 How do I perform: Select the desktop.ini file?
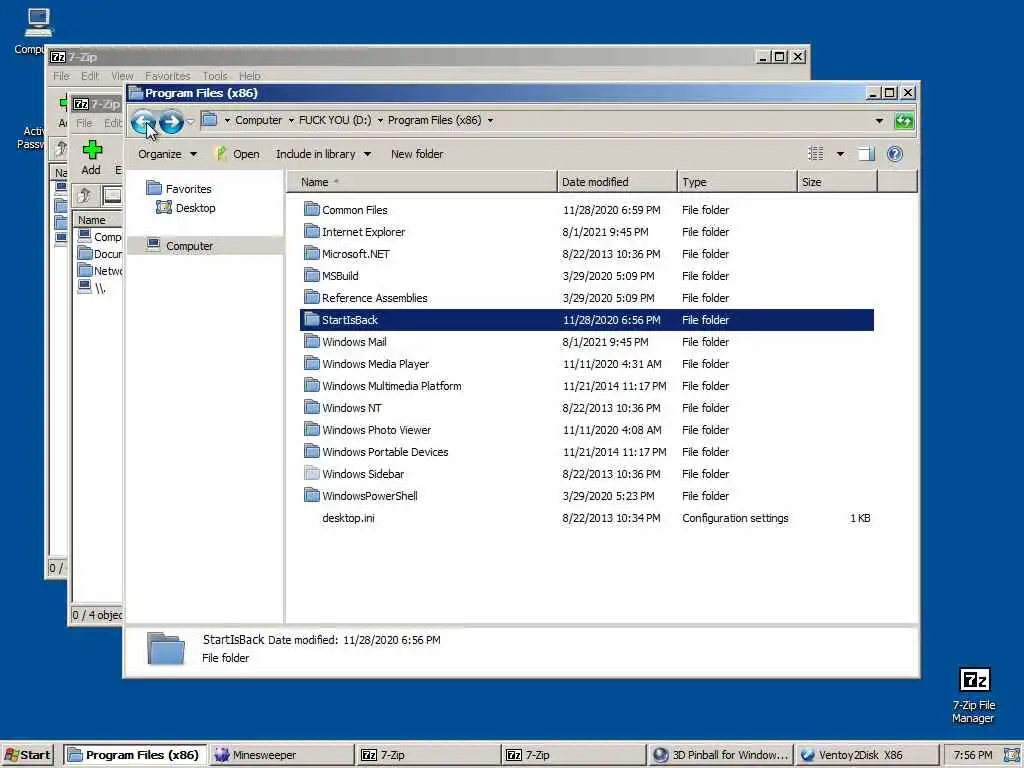(348, 518)
